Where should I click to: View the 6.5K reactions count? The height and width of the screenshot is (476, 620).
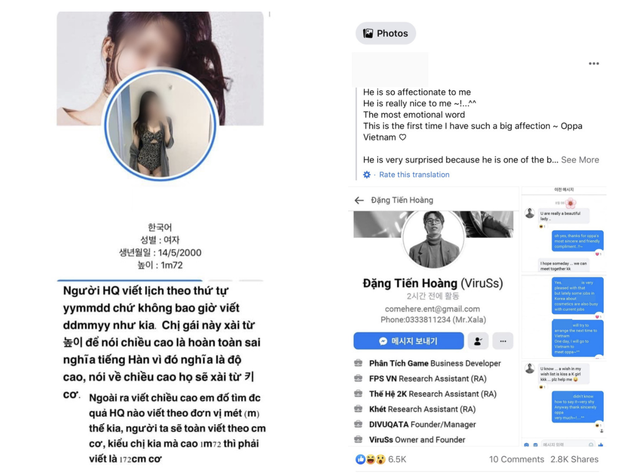pyautogui.click(x=397, y=459)
